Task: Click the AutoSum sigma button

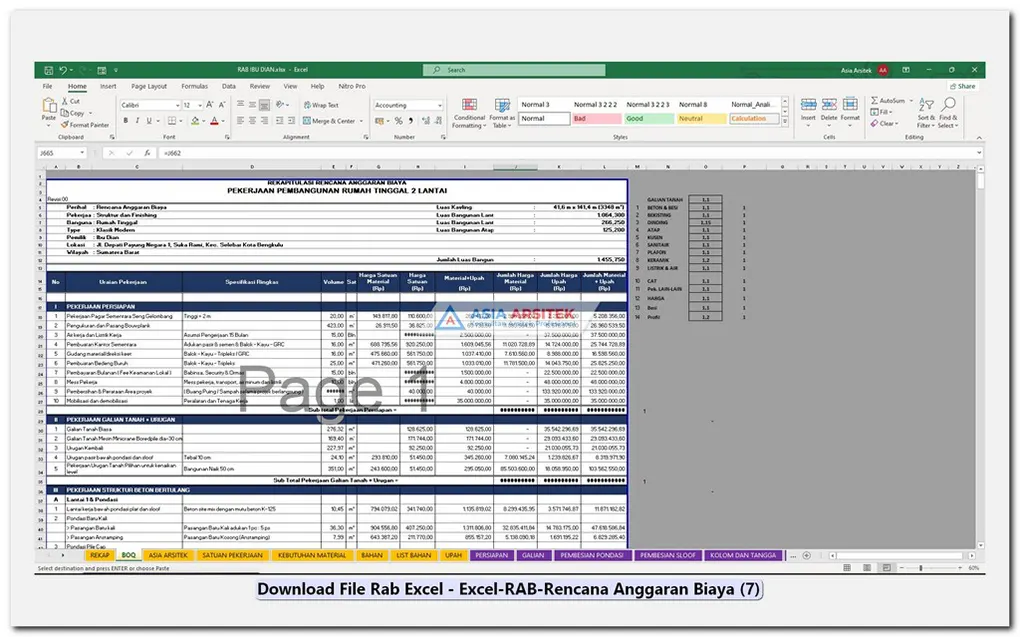Action: 889,101
